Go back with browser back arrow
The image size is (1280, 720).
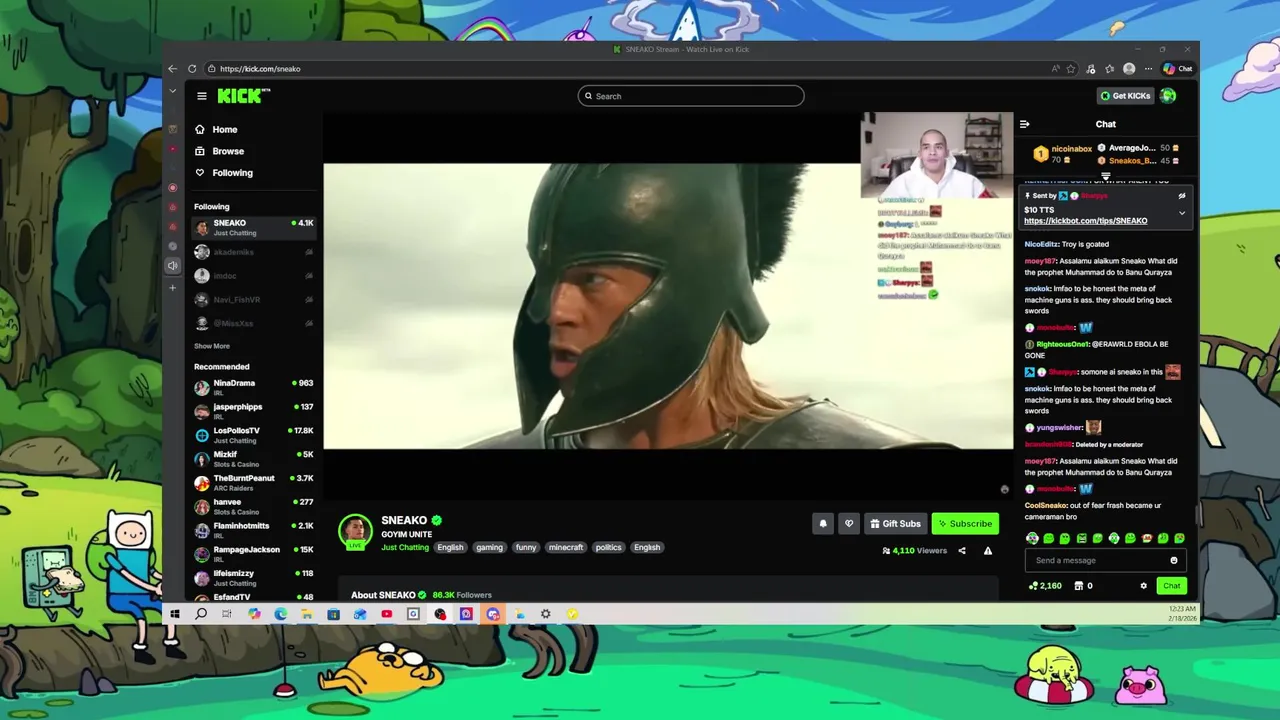point(172,69)
